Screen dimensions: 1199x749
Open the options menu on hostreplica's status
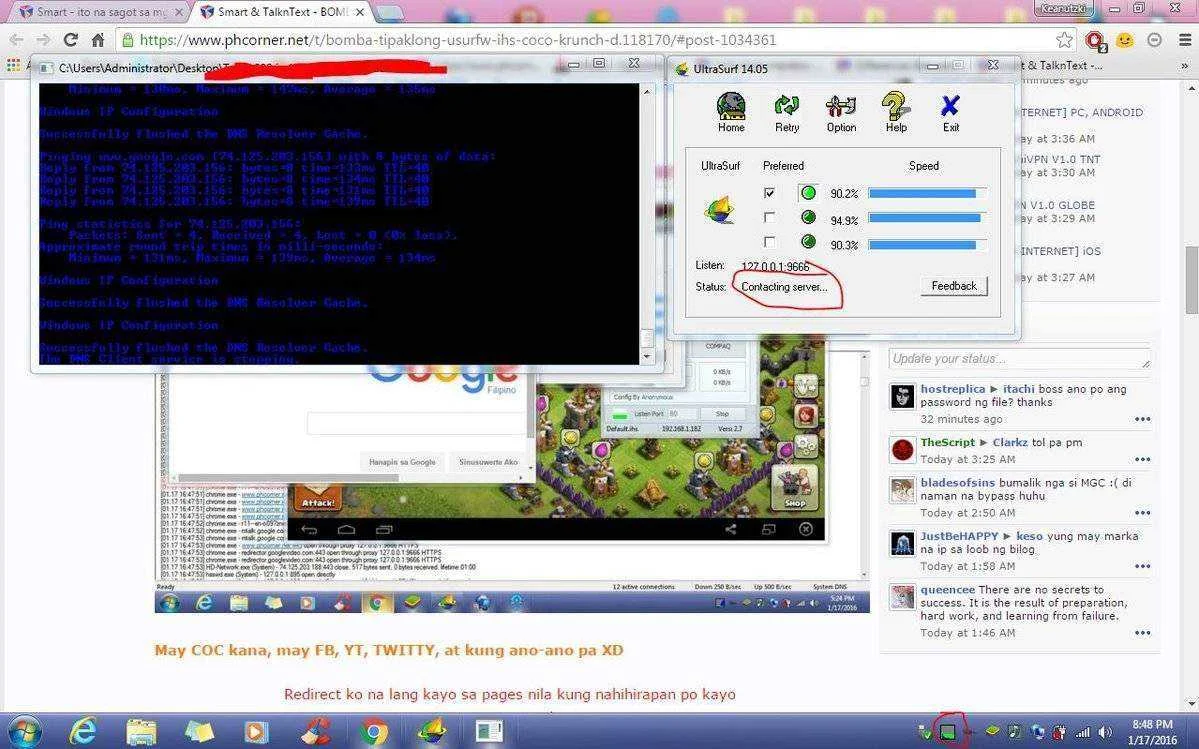pos(1142,419)
